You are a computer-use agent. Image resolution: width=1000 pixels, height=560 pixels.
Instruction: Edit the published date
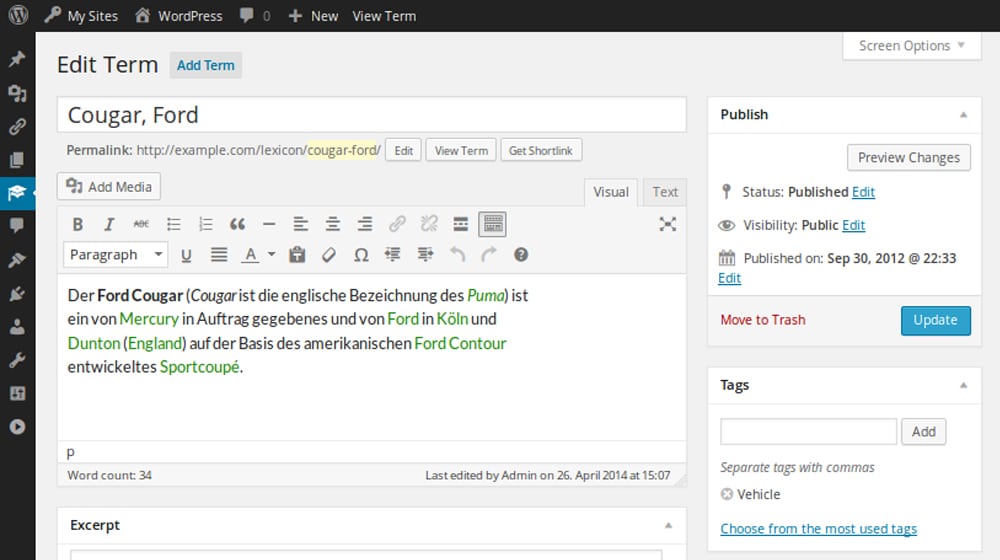coord(729,278)
